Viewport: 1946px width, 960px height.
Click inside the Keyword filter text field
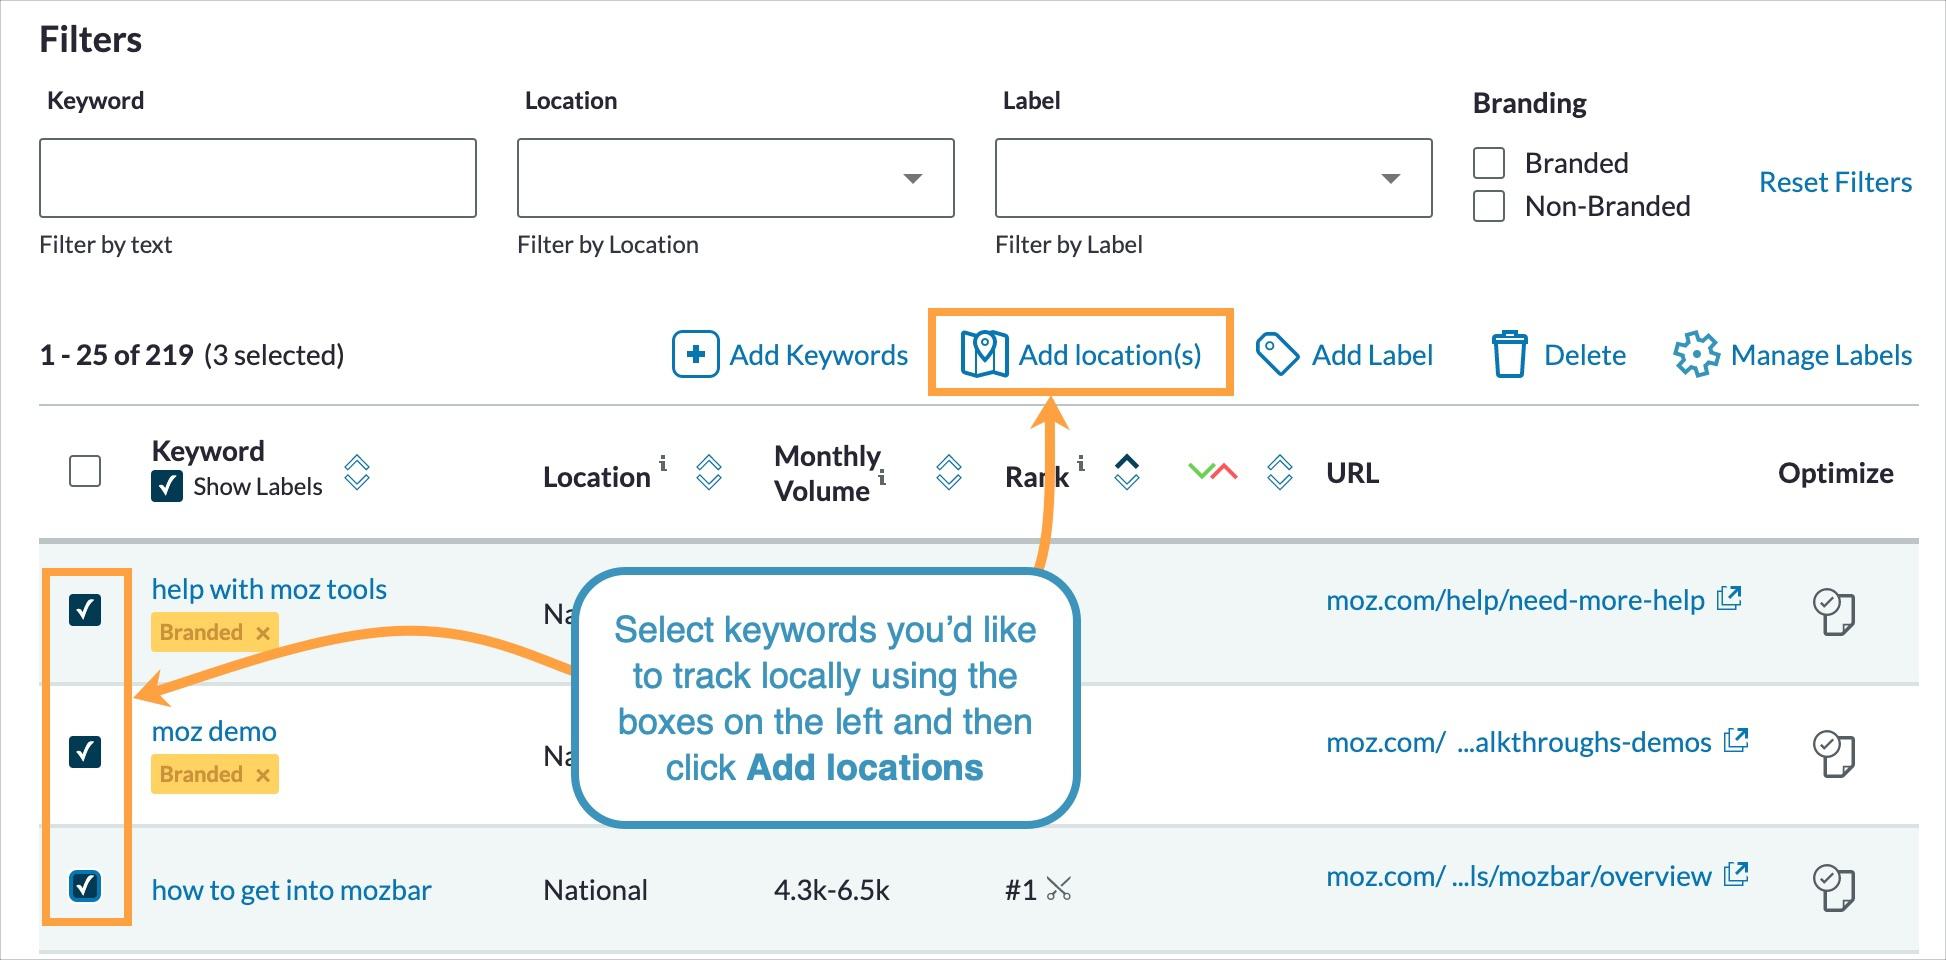tap(257, 178)
